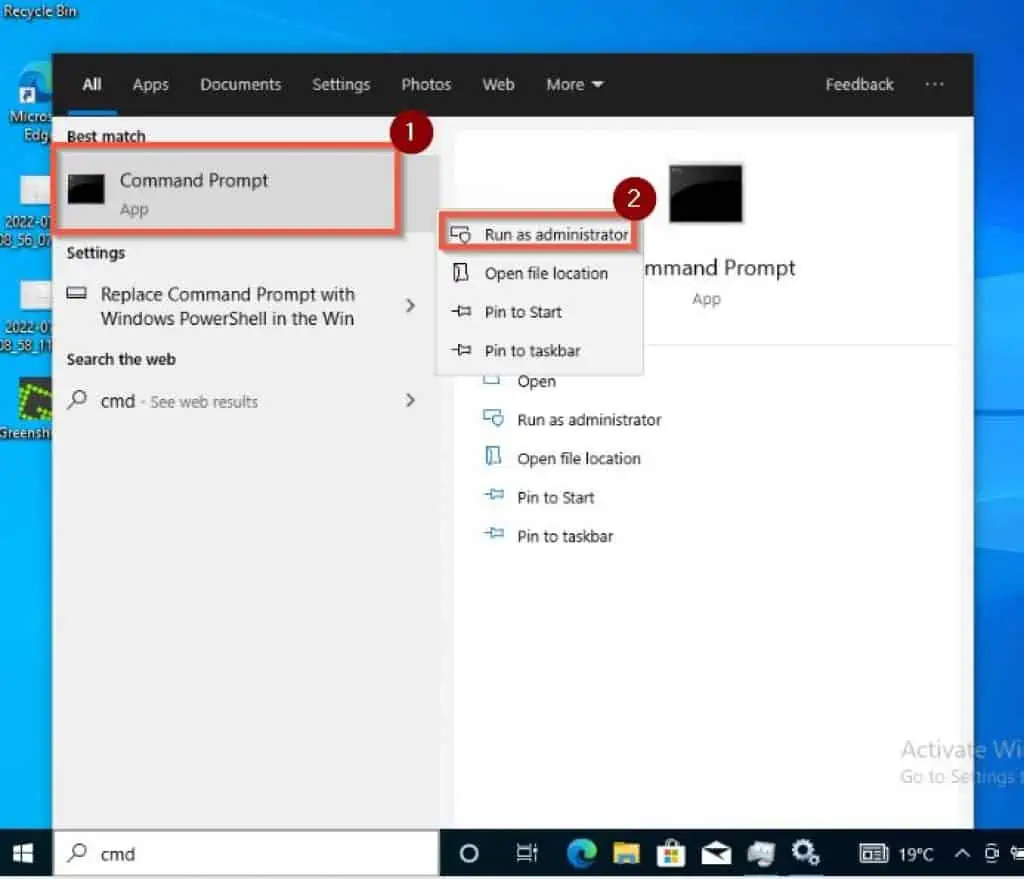Screen dimensions: 1024x879
Task: Click the Feedback button
Action: click(858, 85)
